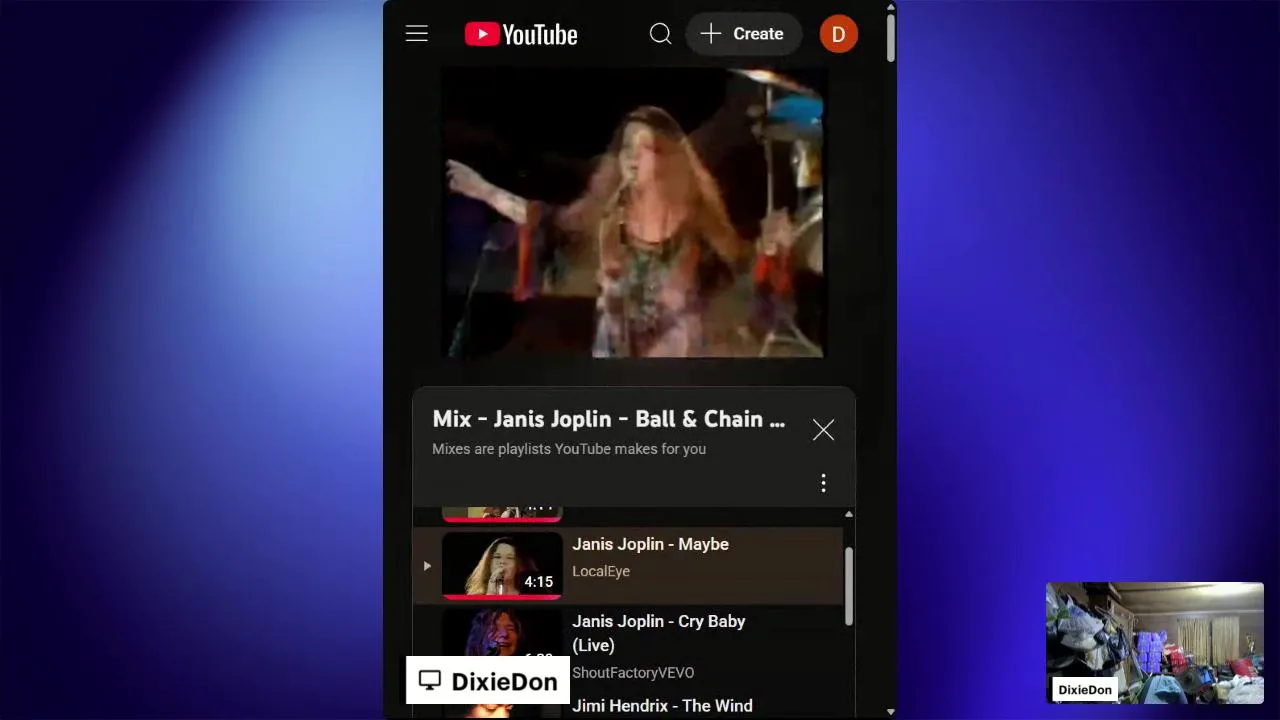Click the now-playing arrow beside Maybe
1280x720 pixels.
(x=427, y=566)
